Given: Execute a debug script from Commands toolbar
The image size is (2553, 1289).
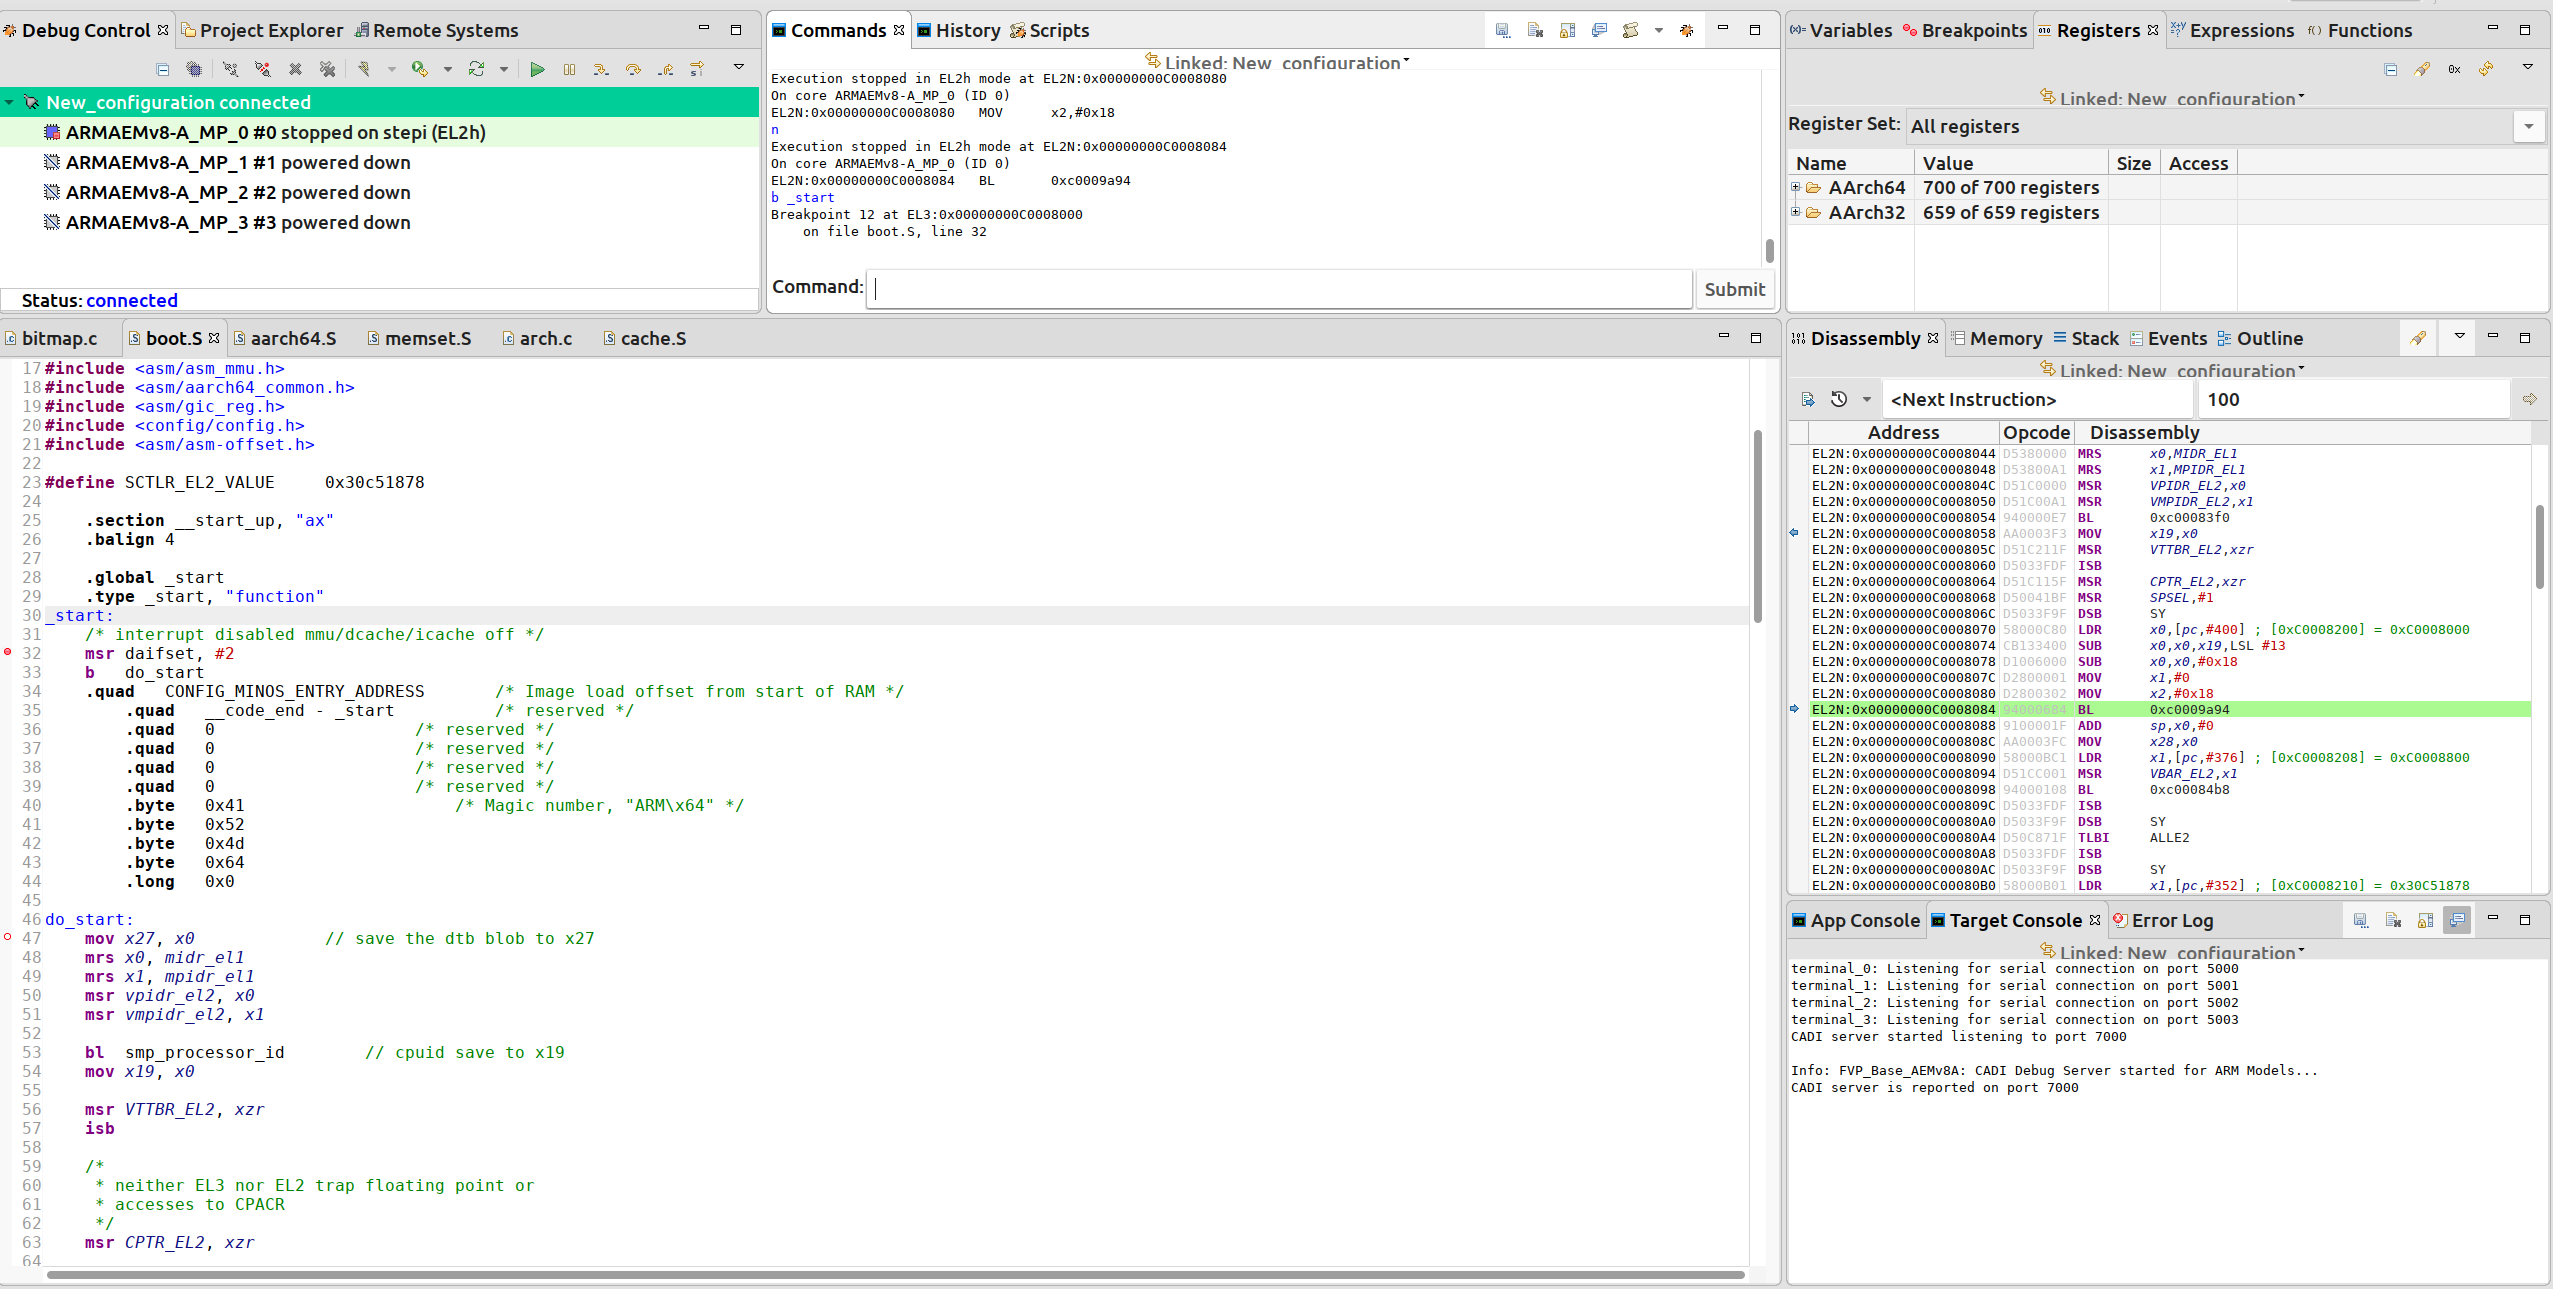Looking at the screenshot, I should [1631, 31].
